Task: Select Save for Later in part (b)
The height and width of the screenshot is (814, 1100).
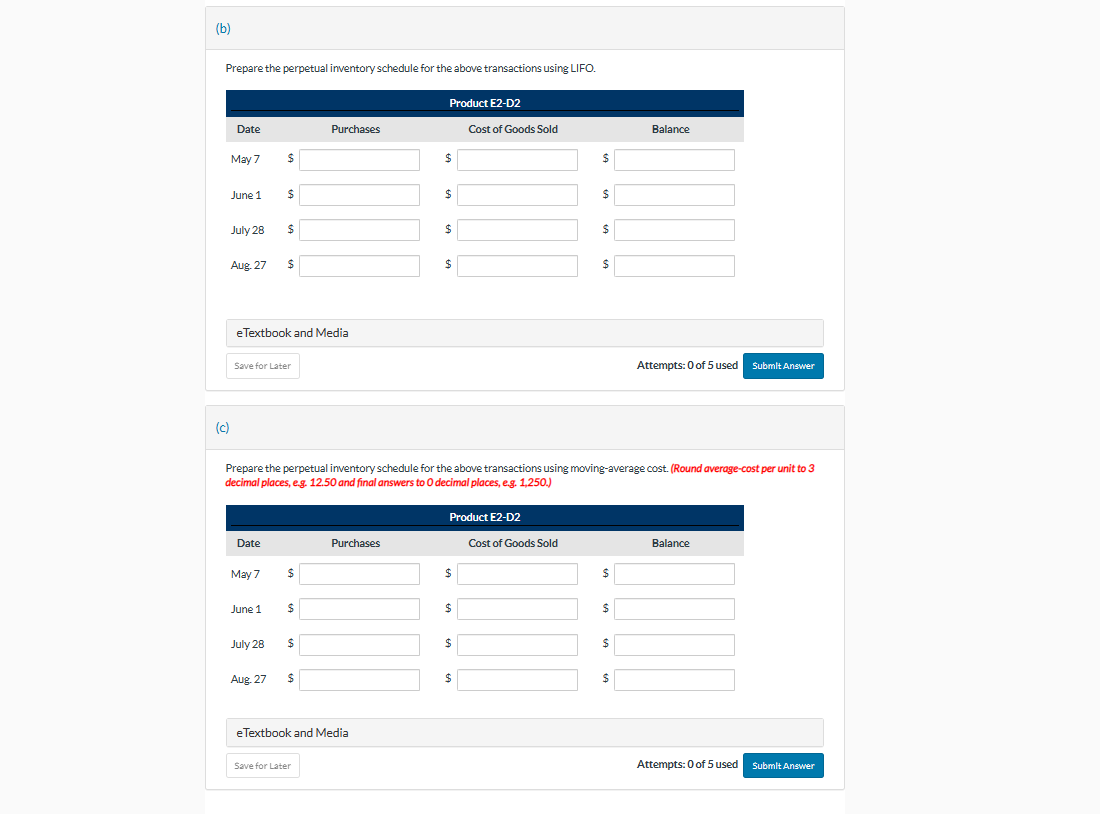Action: point(262,365)
